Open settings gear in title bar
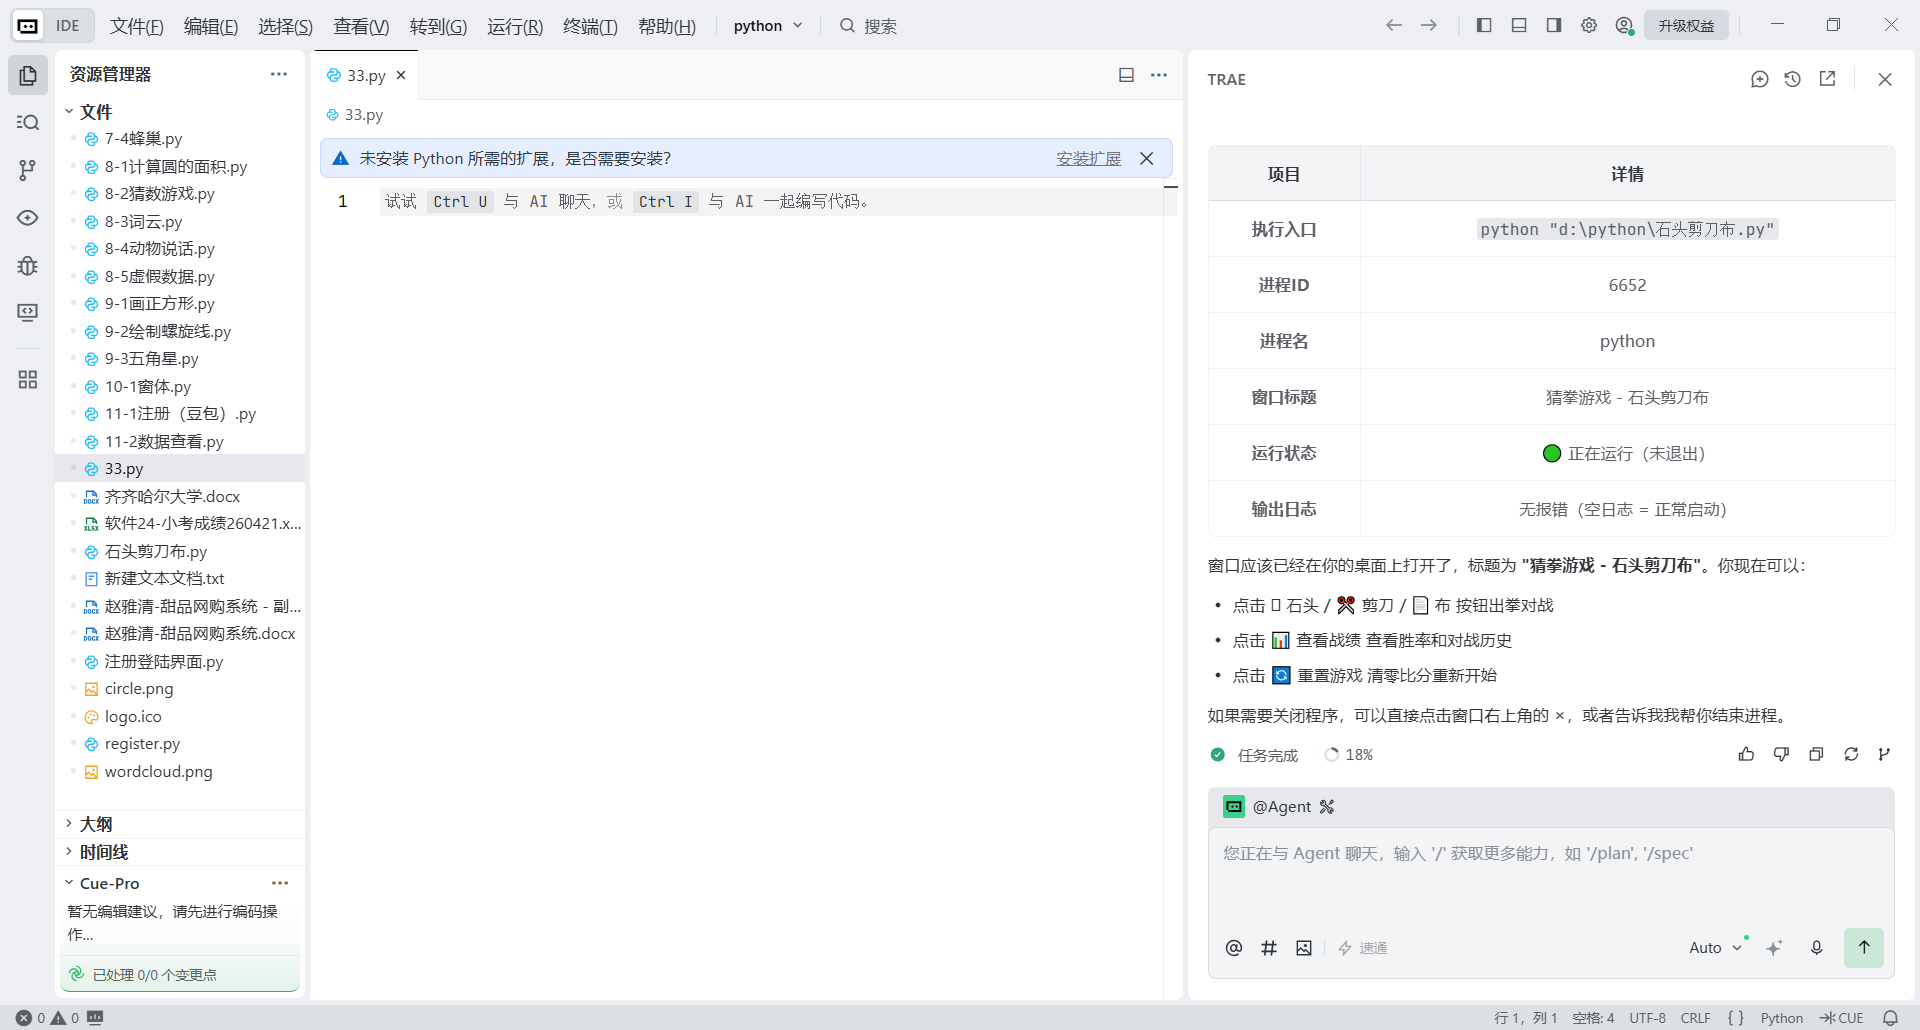Image resolution: width=1920 pixels, height=1030 pixels. tap(1589, 25)
